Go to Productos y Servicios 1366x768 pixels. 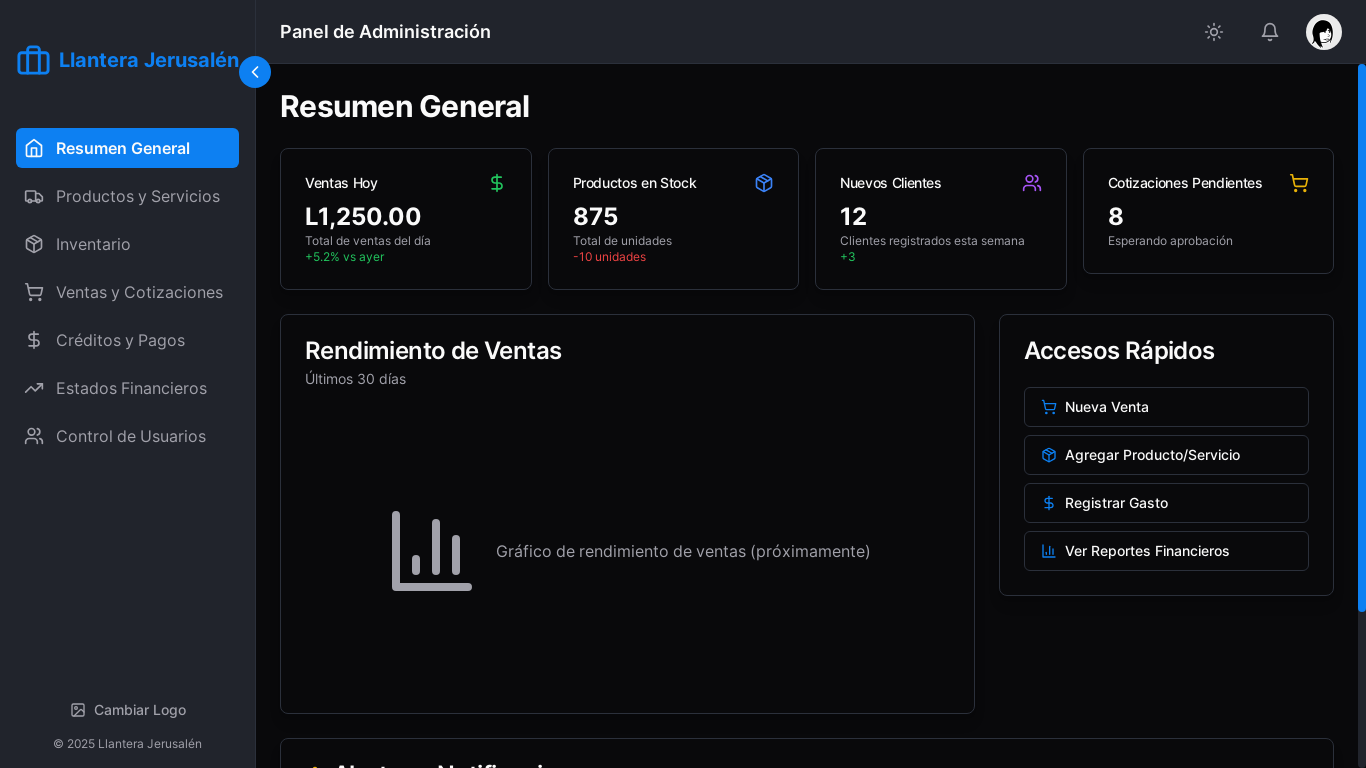[127, 196]
